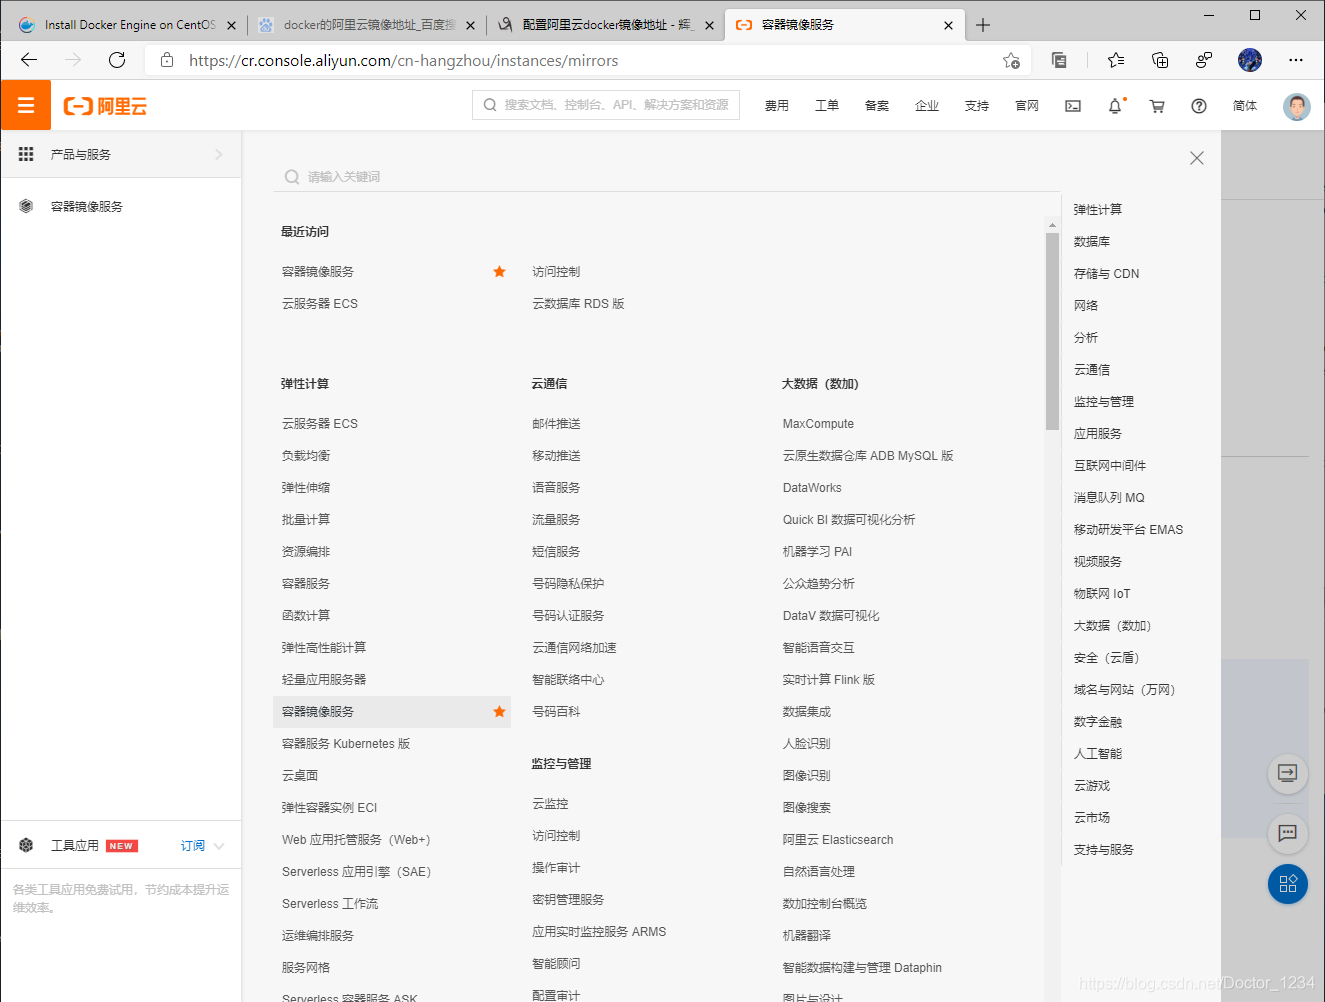Reload the page
Viewport: 1325px width, 1002px height.
[x=117, y=60]
